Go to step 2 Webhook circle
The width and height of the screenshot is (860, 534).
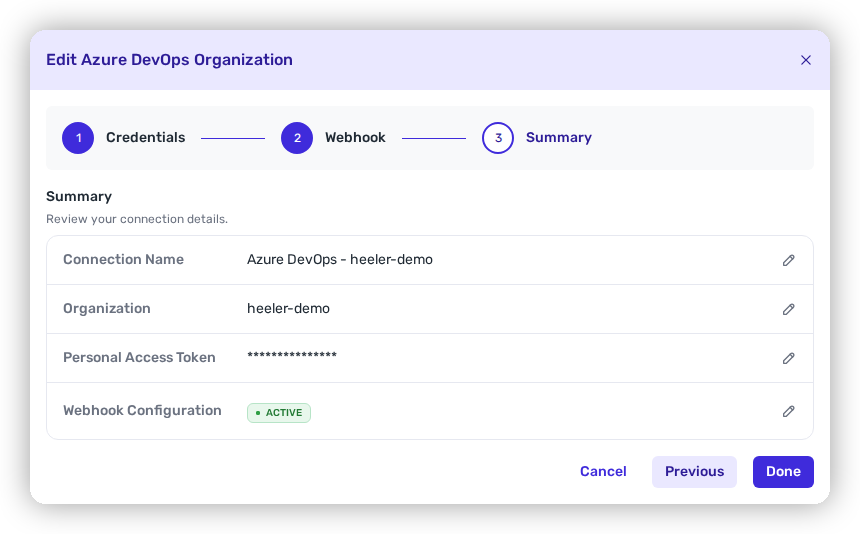tap(297, 138)
